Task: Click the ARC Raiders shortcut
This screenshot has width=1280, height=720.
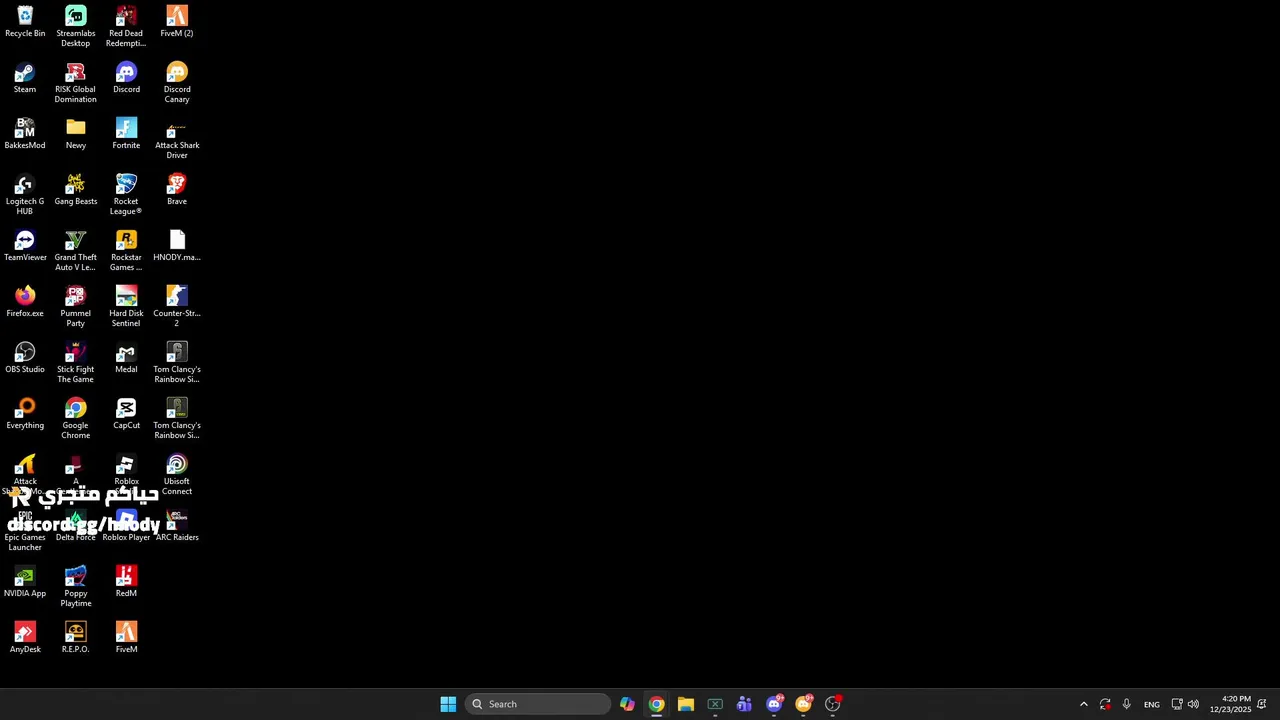Action: [x=177, y=526]
